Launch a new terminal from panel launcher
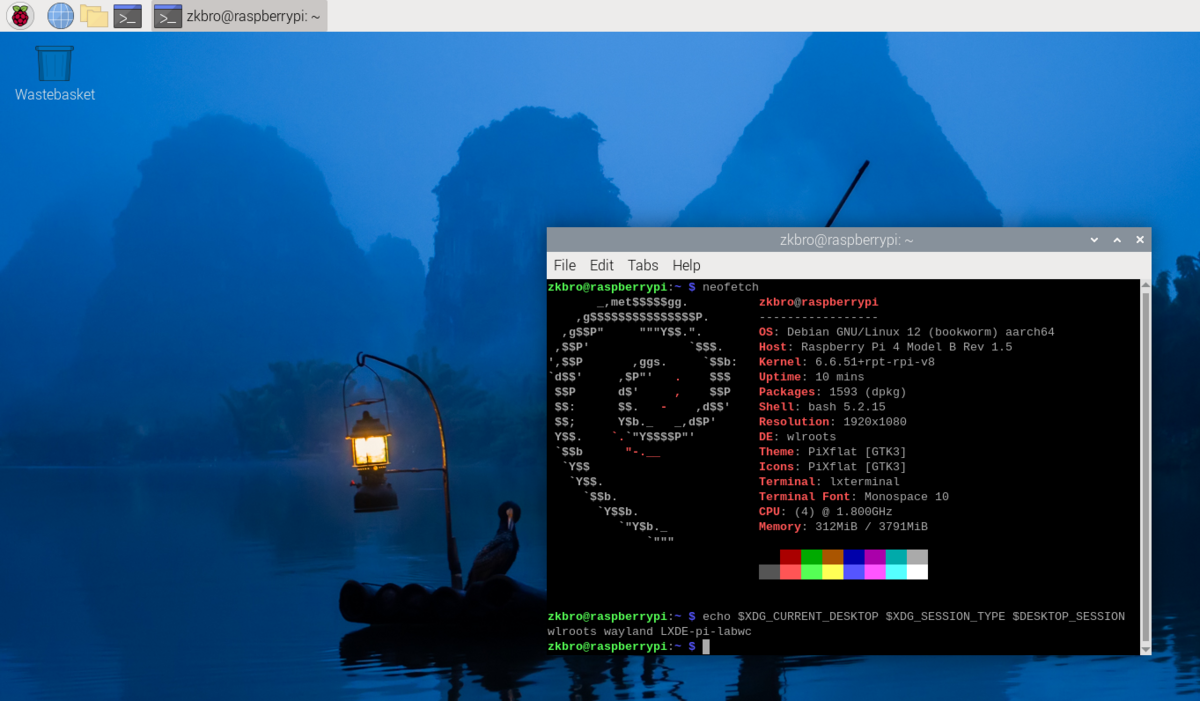Image resolution: width=1200 pixels, height=701 pixels. [x=127, y=16]
